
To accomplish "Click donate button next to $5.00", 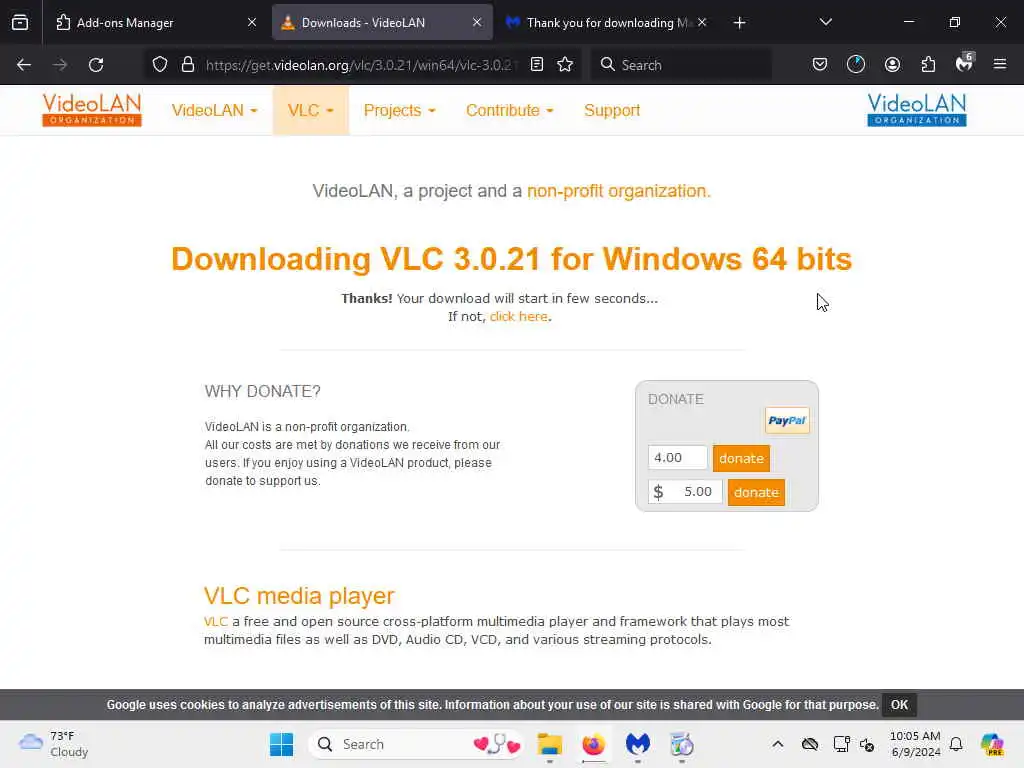I will [756, 492].
